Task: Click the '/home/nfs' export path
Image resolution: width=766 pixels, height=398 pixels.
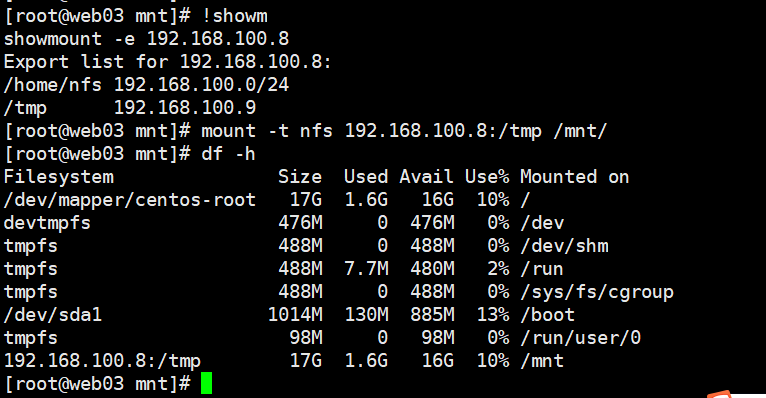Action: point(53,85)
